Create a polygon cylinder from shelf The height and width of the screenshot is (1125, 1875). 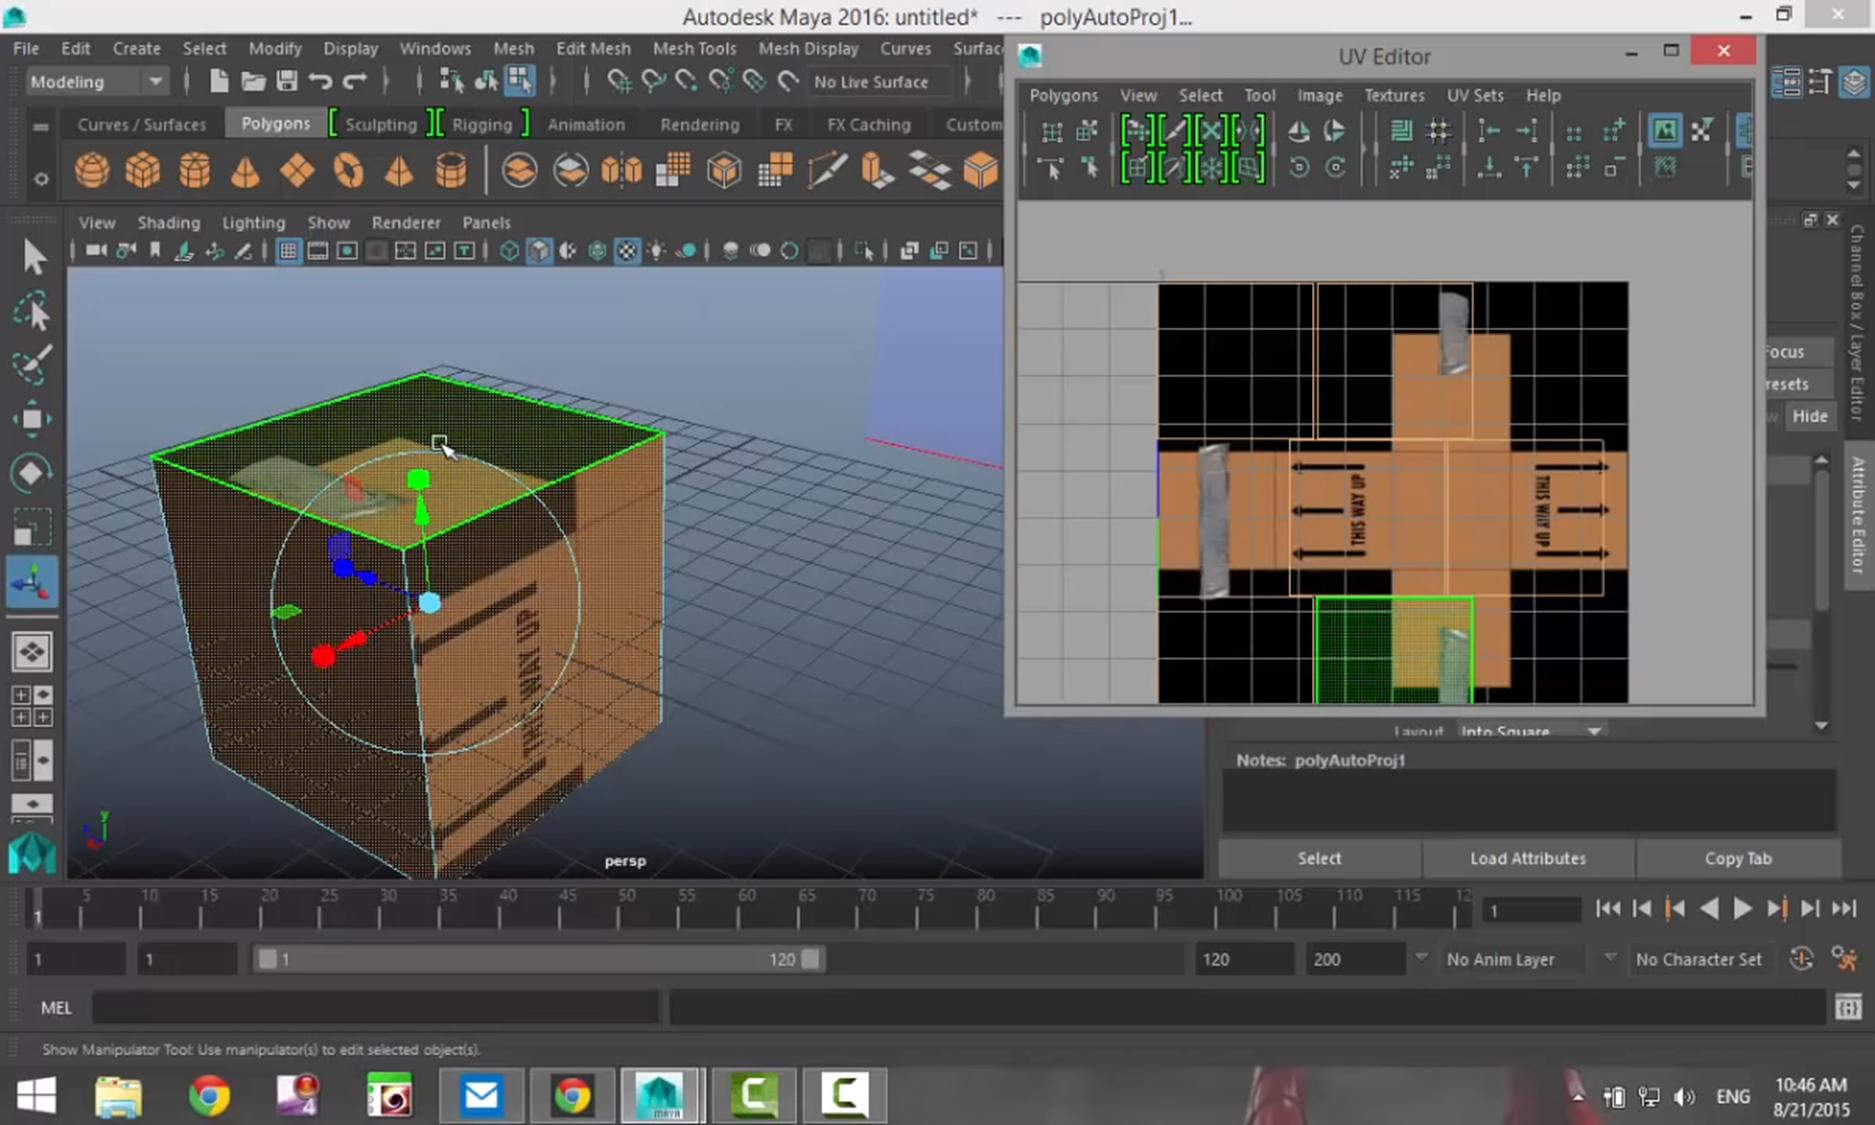click(x=194, y=171)
